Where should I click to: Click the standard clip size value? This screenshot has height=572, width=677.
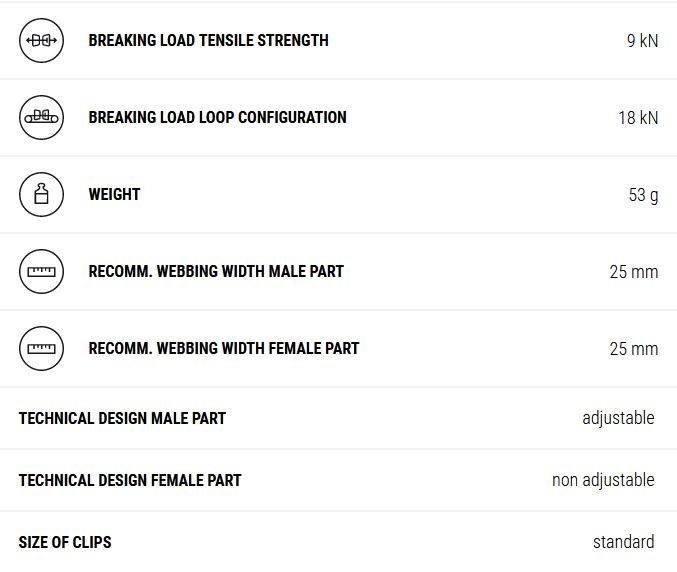coord(623,542)
